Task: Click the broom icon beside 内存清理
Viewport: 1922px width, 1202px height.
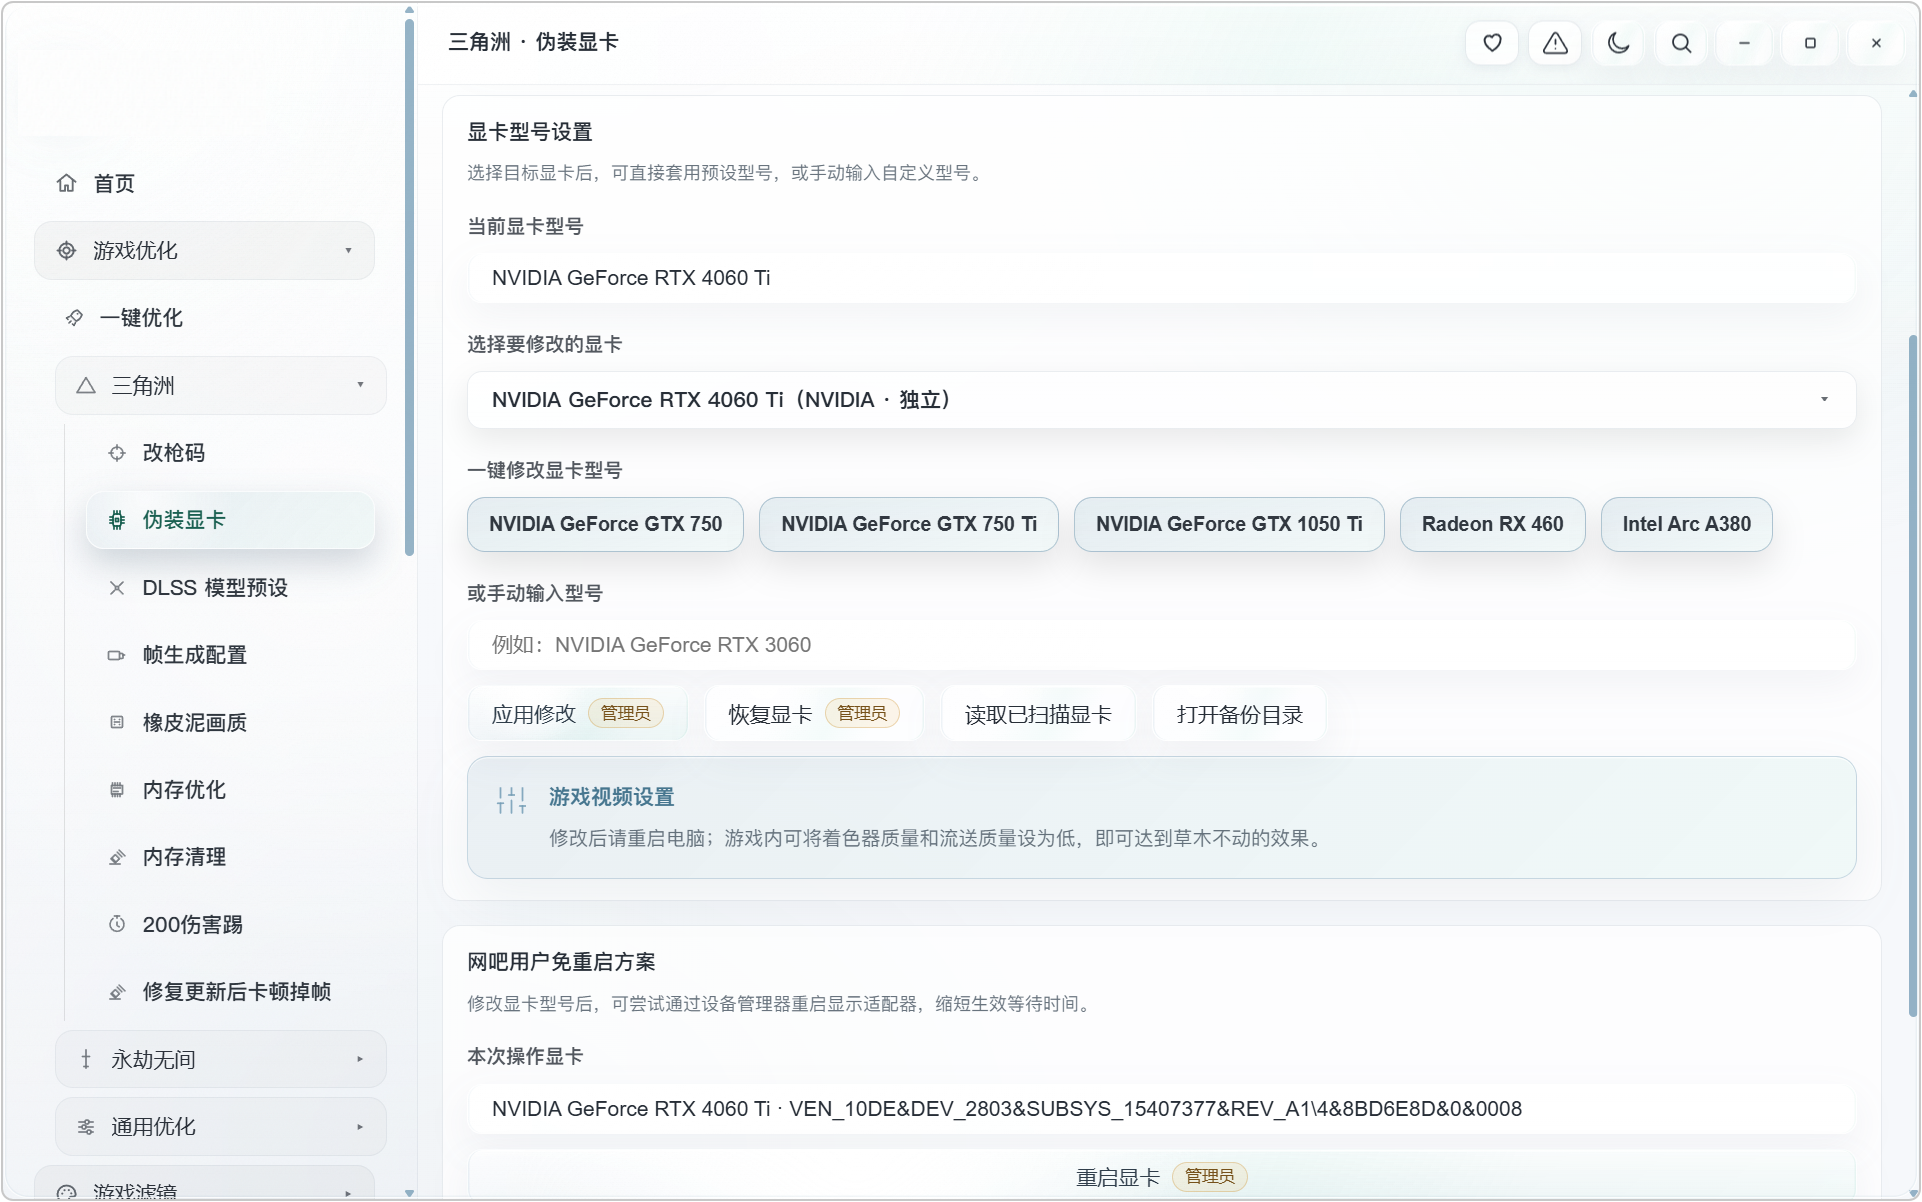Action: [x=117, y=857]
